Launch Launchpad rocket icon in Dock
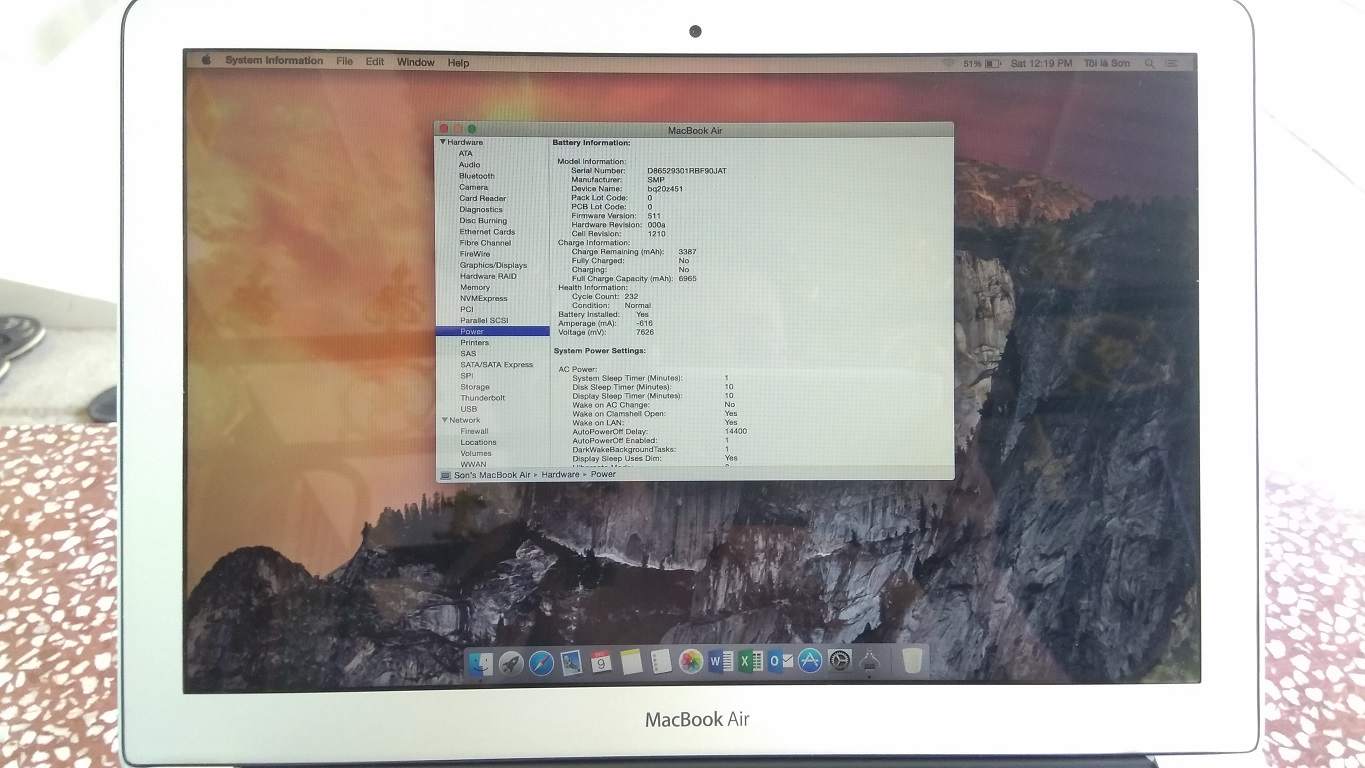This screenshot has width=1365, height=768. point(511,661)
